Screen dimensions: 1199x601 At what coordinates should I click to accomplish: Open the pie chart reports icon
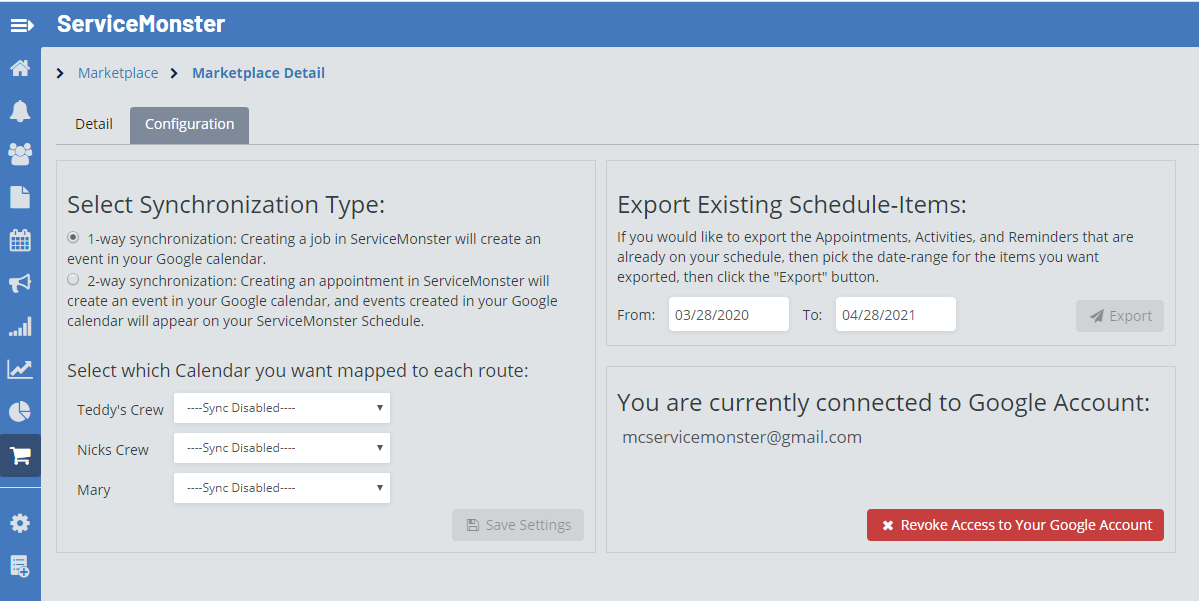[x=20, y=411]
